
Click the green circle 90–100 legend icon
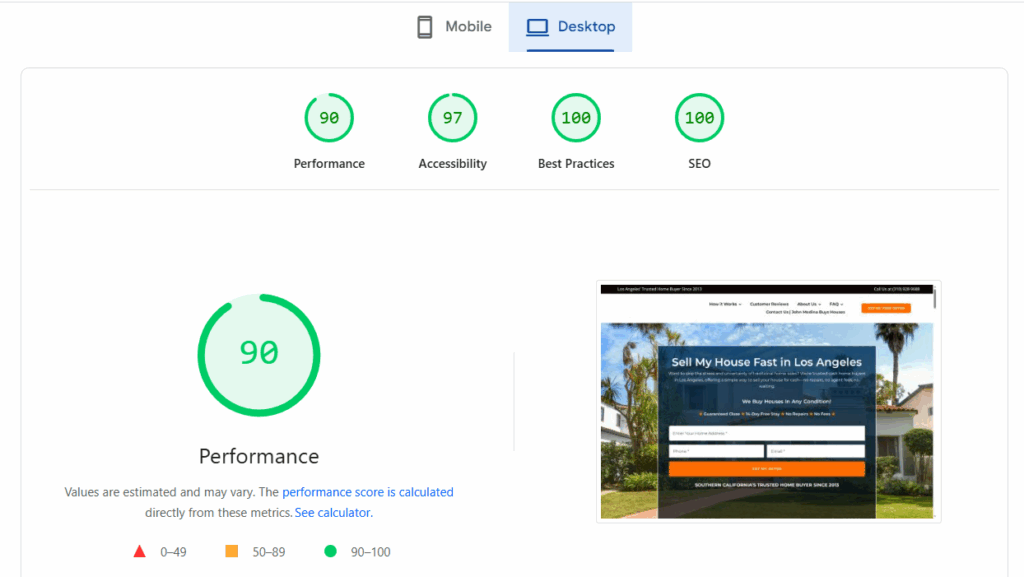click(330, 551)
